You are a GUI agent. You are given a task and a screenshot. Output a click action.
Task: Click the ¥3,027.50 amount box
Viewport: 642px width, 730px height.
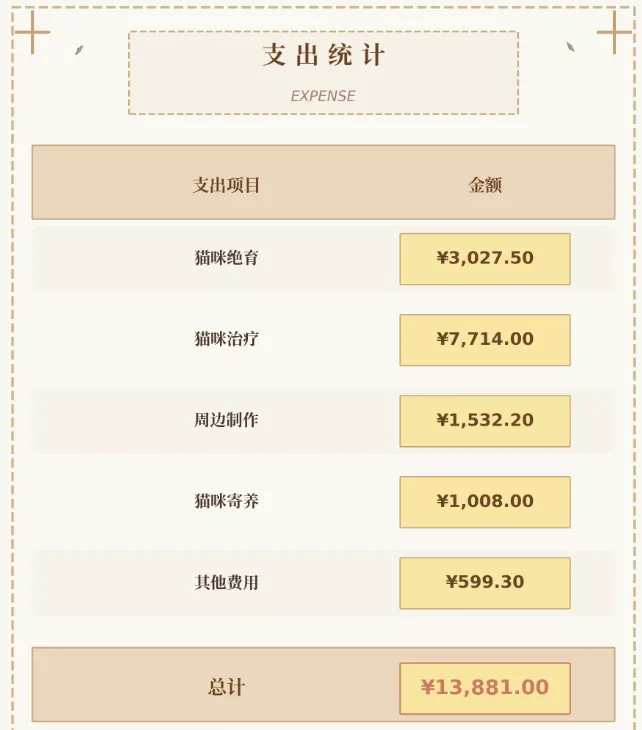coord(485,259)
